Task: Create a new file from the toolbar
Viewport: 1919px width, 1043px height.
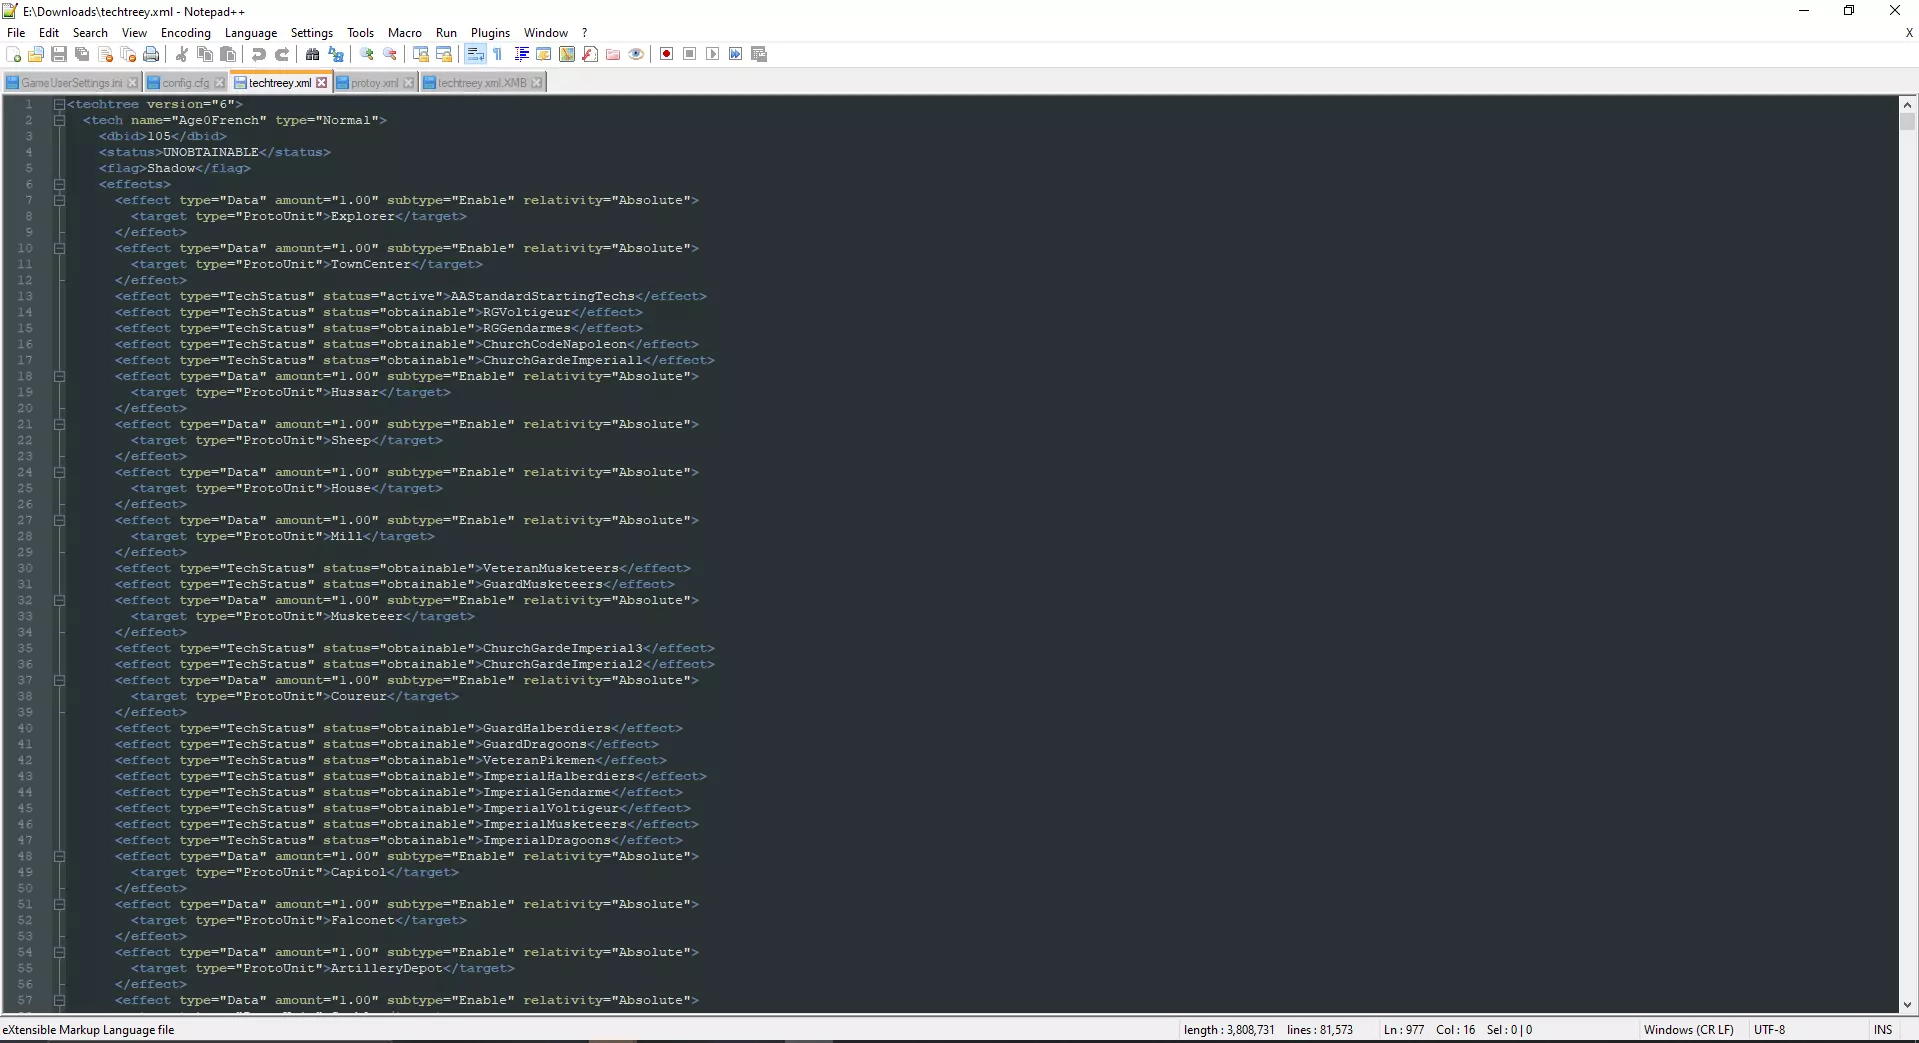Action: coord(14,54)
